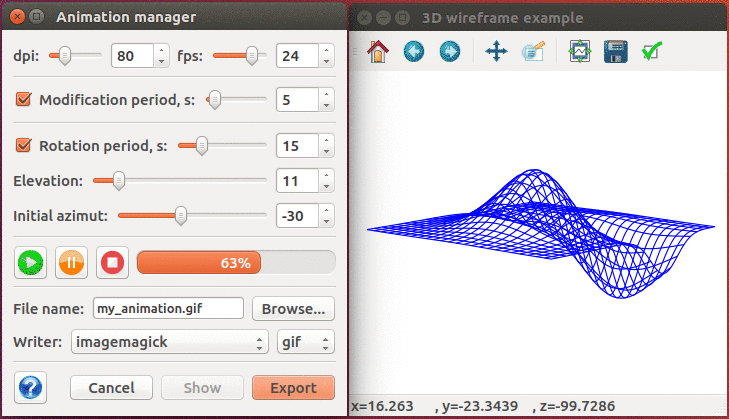The width and height of the screenshot is (729, 419).
Task: Click the Initial azimut field showing -30
Action: click(298, 216)
